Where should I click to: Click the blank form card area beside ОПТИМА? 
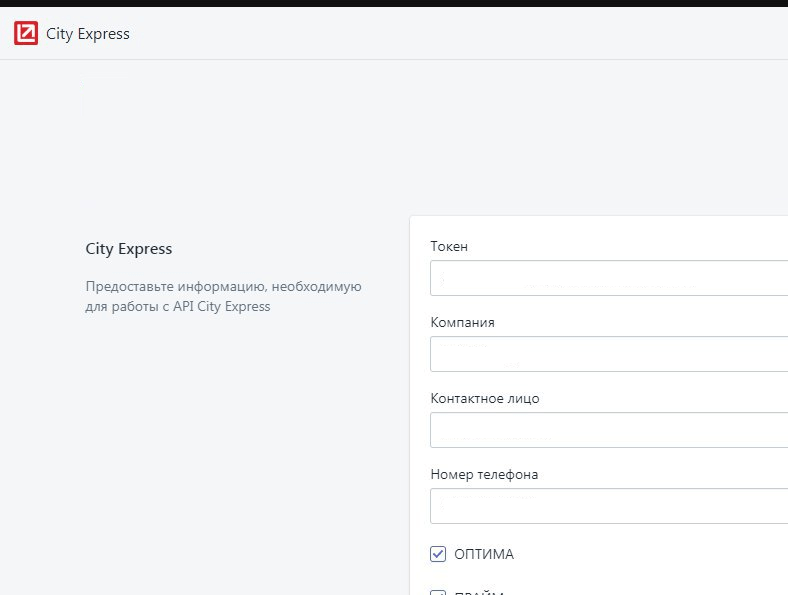point(650,554)
